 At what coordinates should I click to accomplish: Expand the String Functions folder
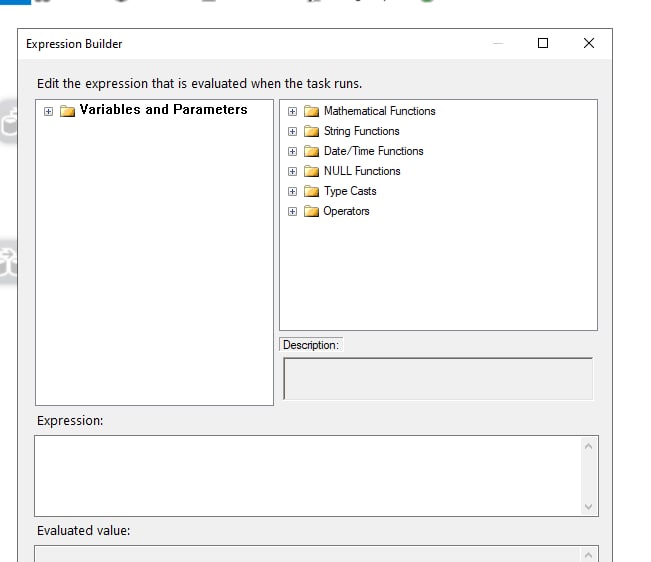click(292, 131)
